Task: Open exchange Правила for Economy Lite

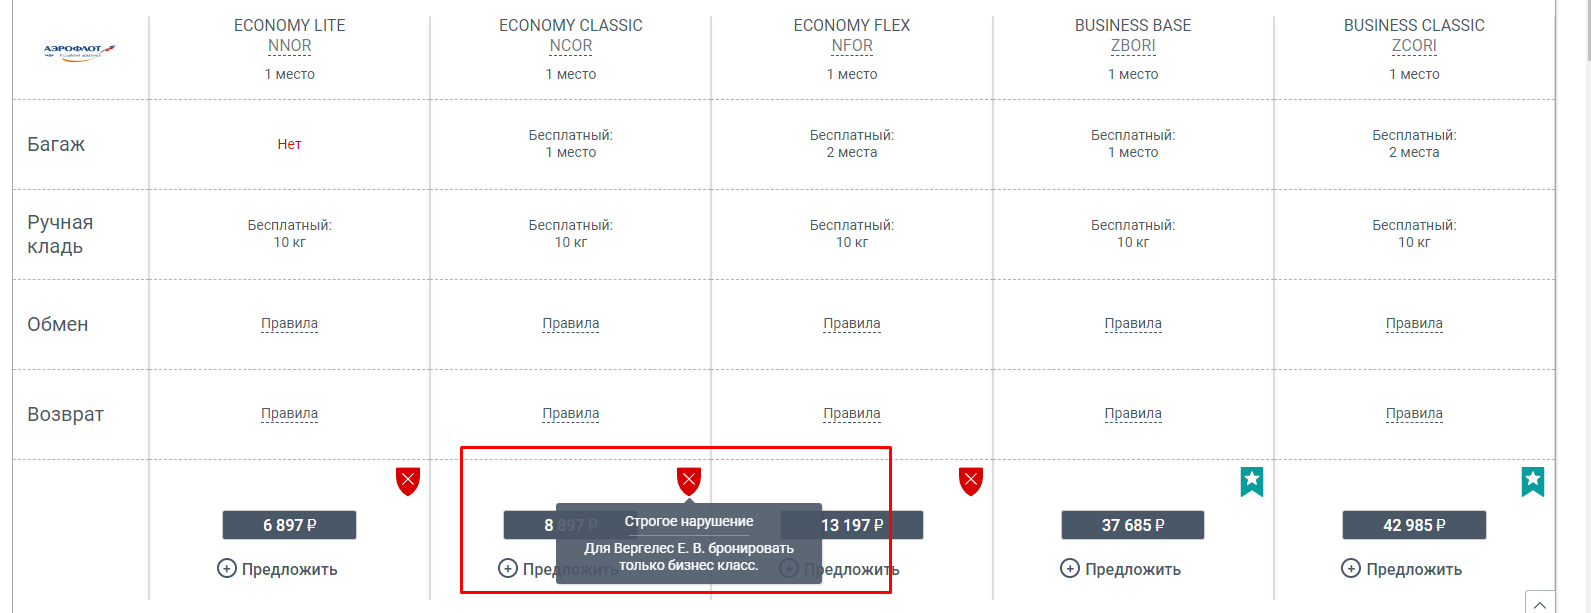Action: click(x=290, y=324)
